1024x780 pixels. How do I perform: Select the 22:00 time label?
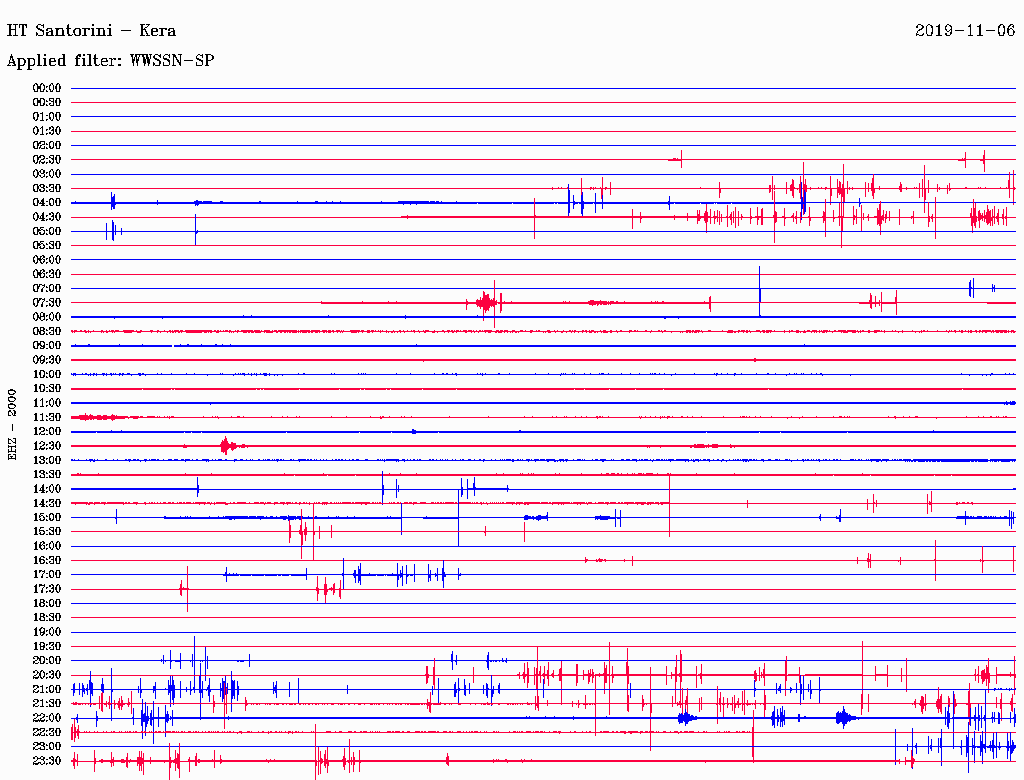pyautogui.click(x=47, y=718)
